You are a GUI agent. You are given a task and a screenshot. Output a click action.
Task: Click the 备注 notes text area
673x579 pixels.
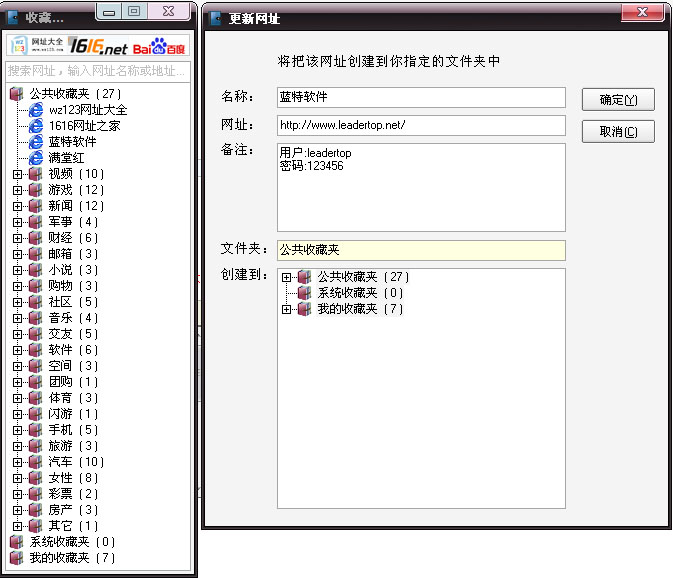tap(421, 187)
